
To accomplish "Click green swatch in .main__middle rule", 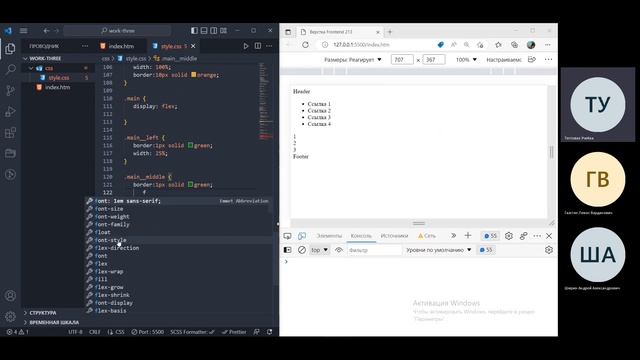I will (190, 184).
